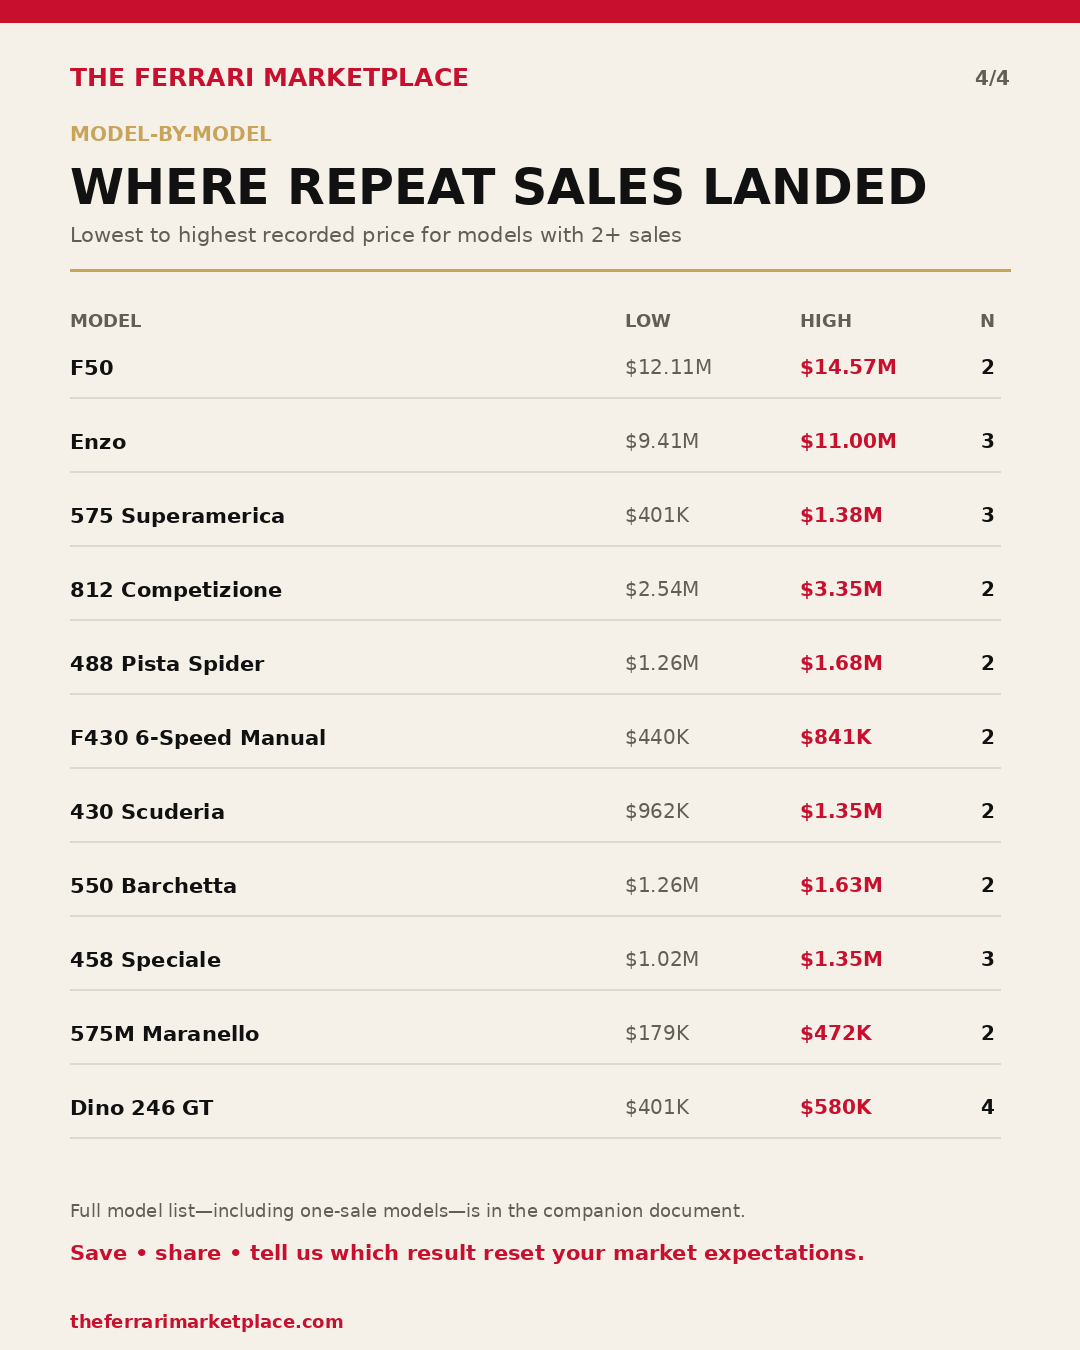Click the 575M Maranello model name
Image resolution: width=1080 pixels, height=1350 pixels.
click(164, 1034)
